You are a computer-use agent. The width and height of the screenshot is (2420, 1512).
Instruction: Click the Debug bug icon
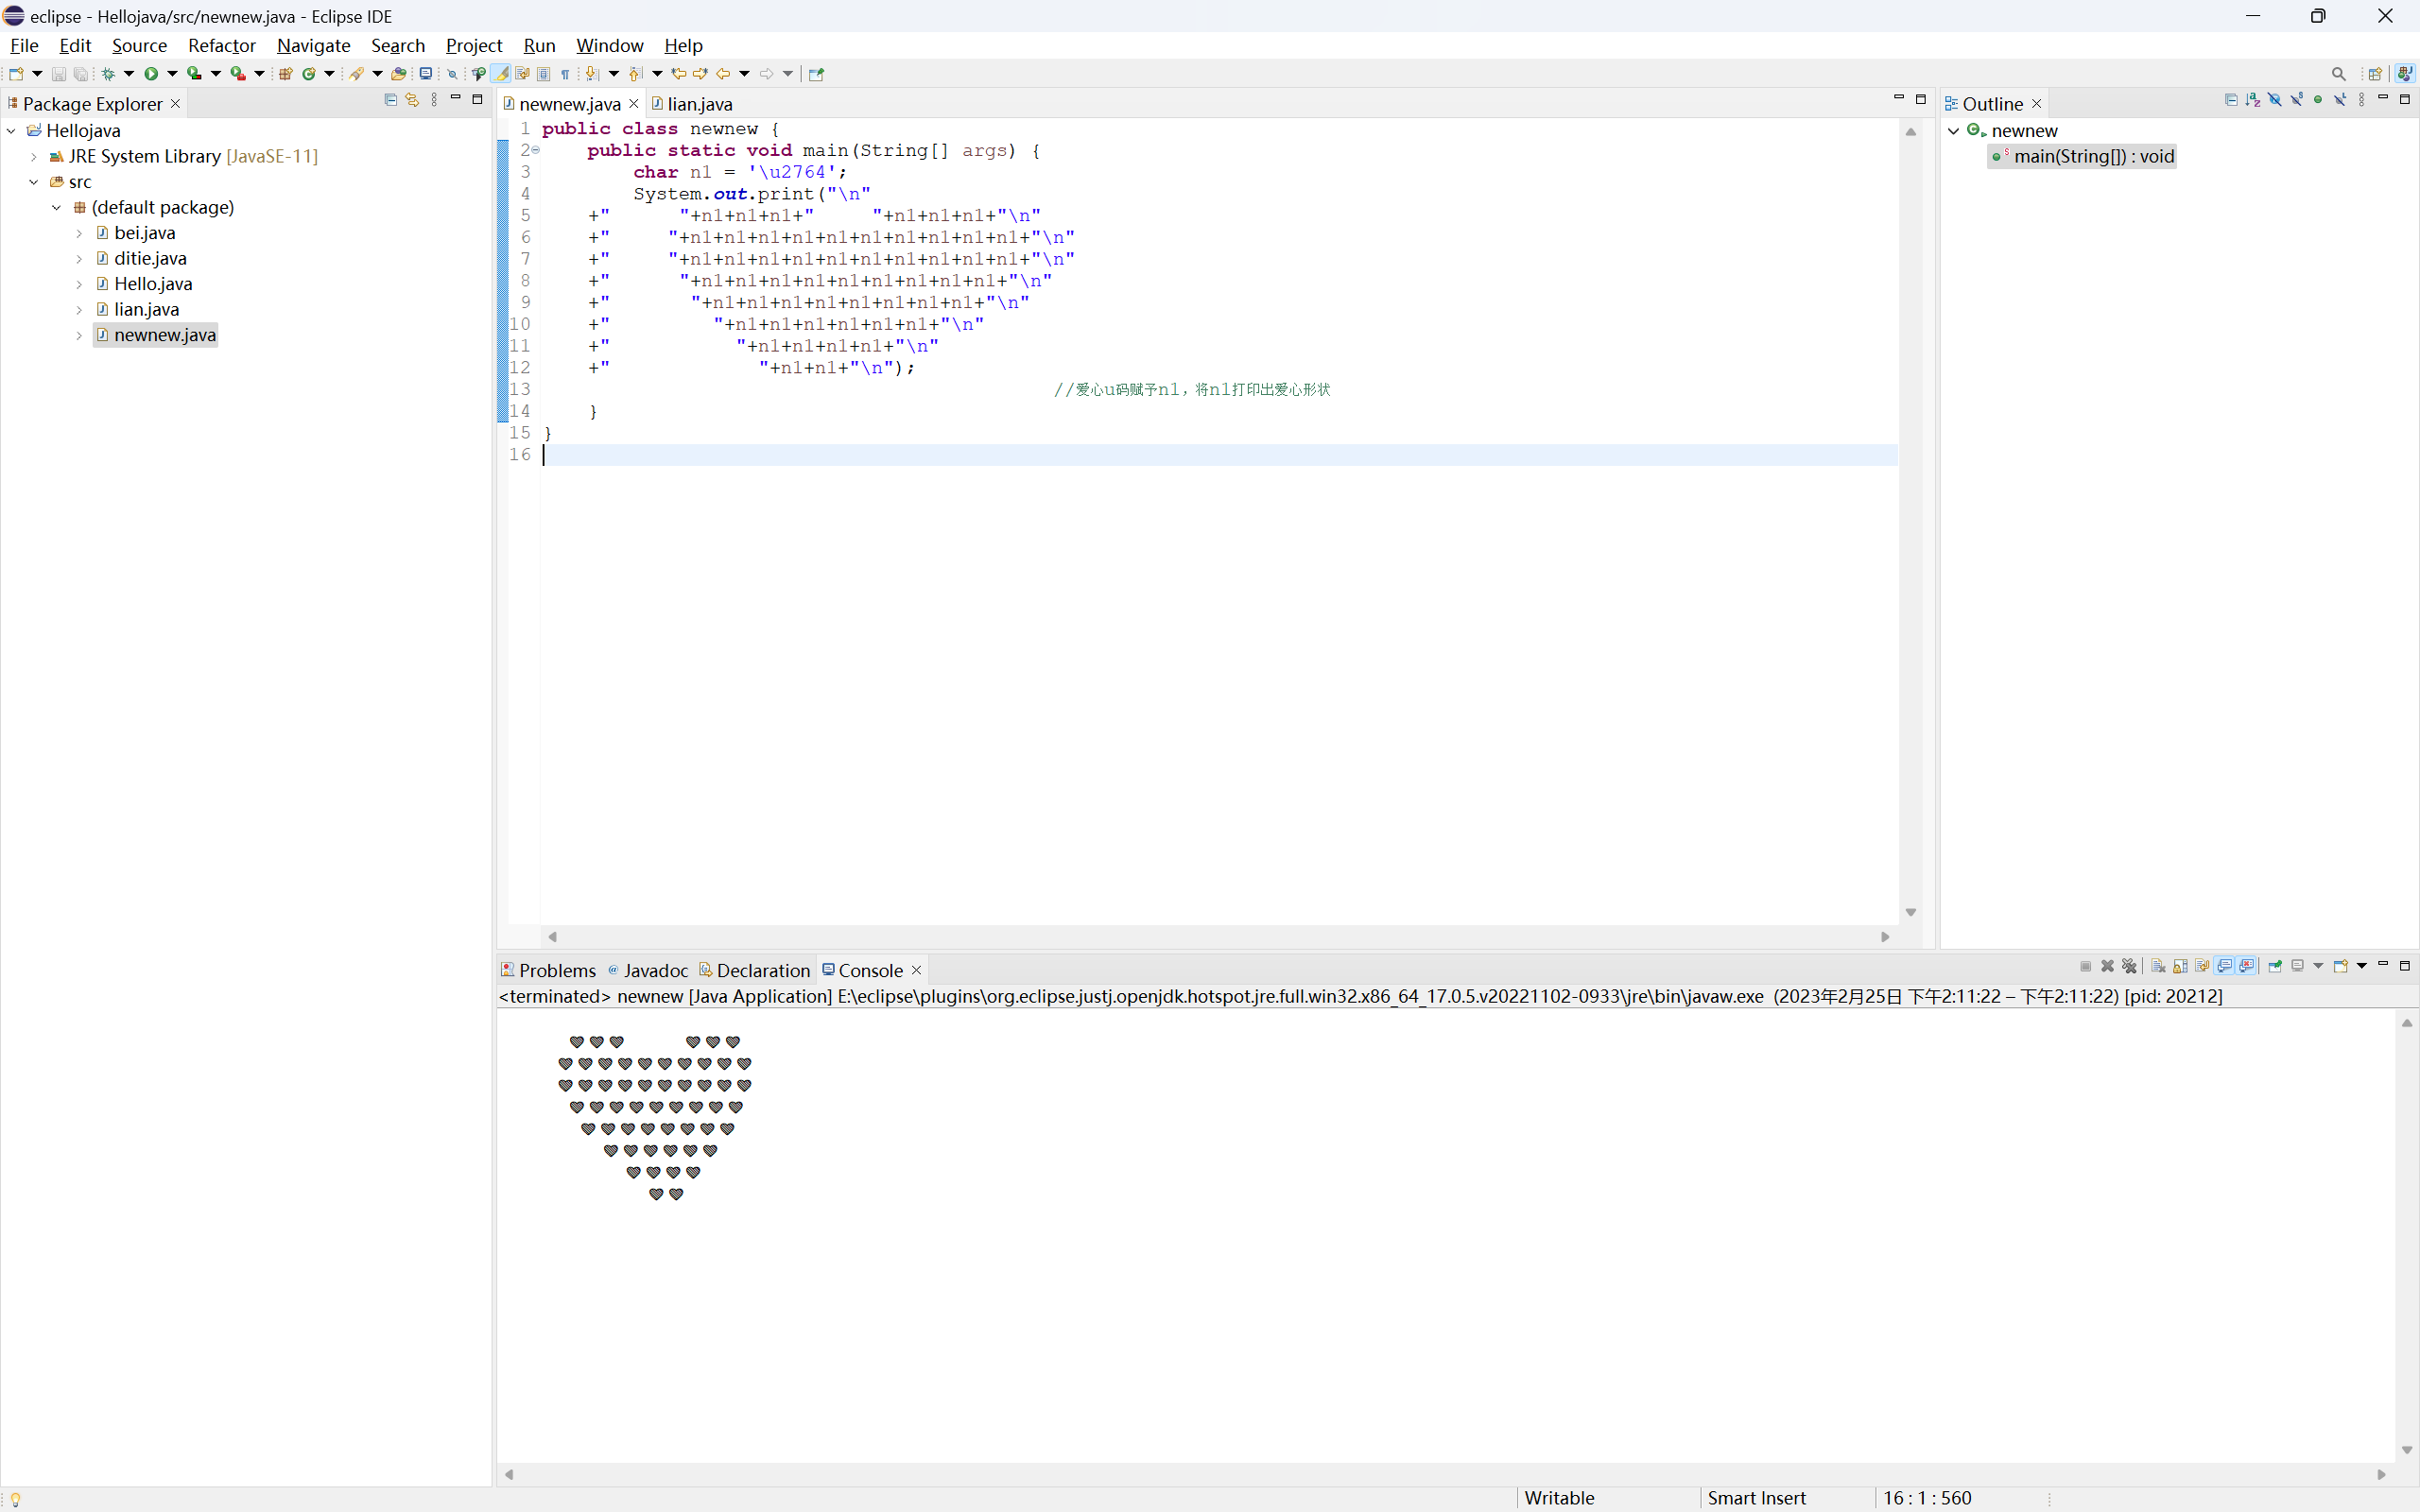click(x=108, y=73)
